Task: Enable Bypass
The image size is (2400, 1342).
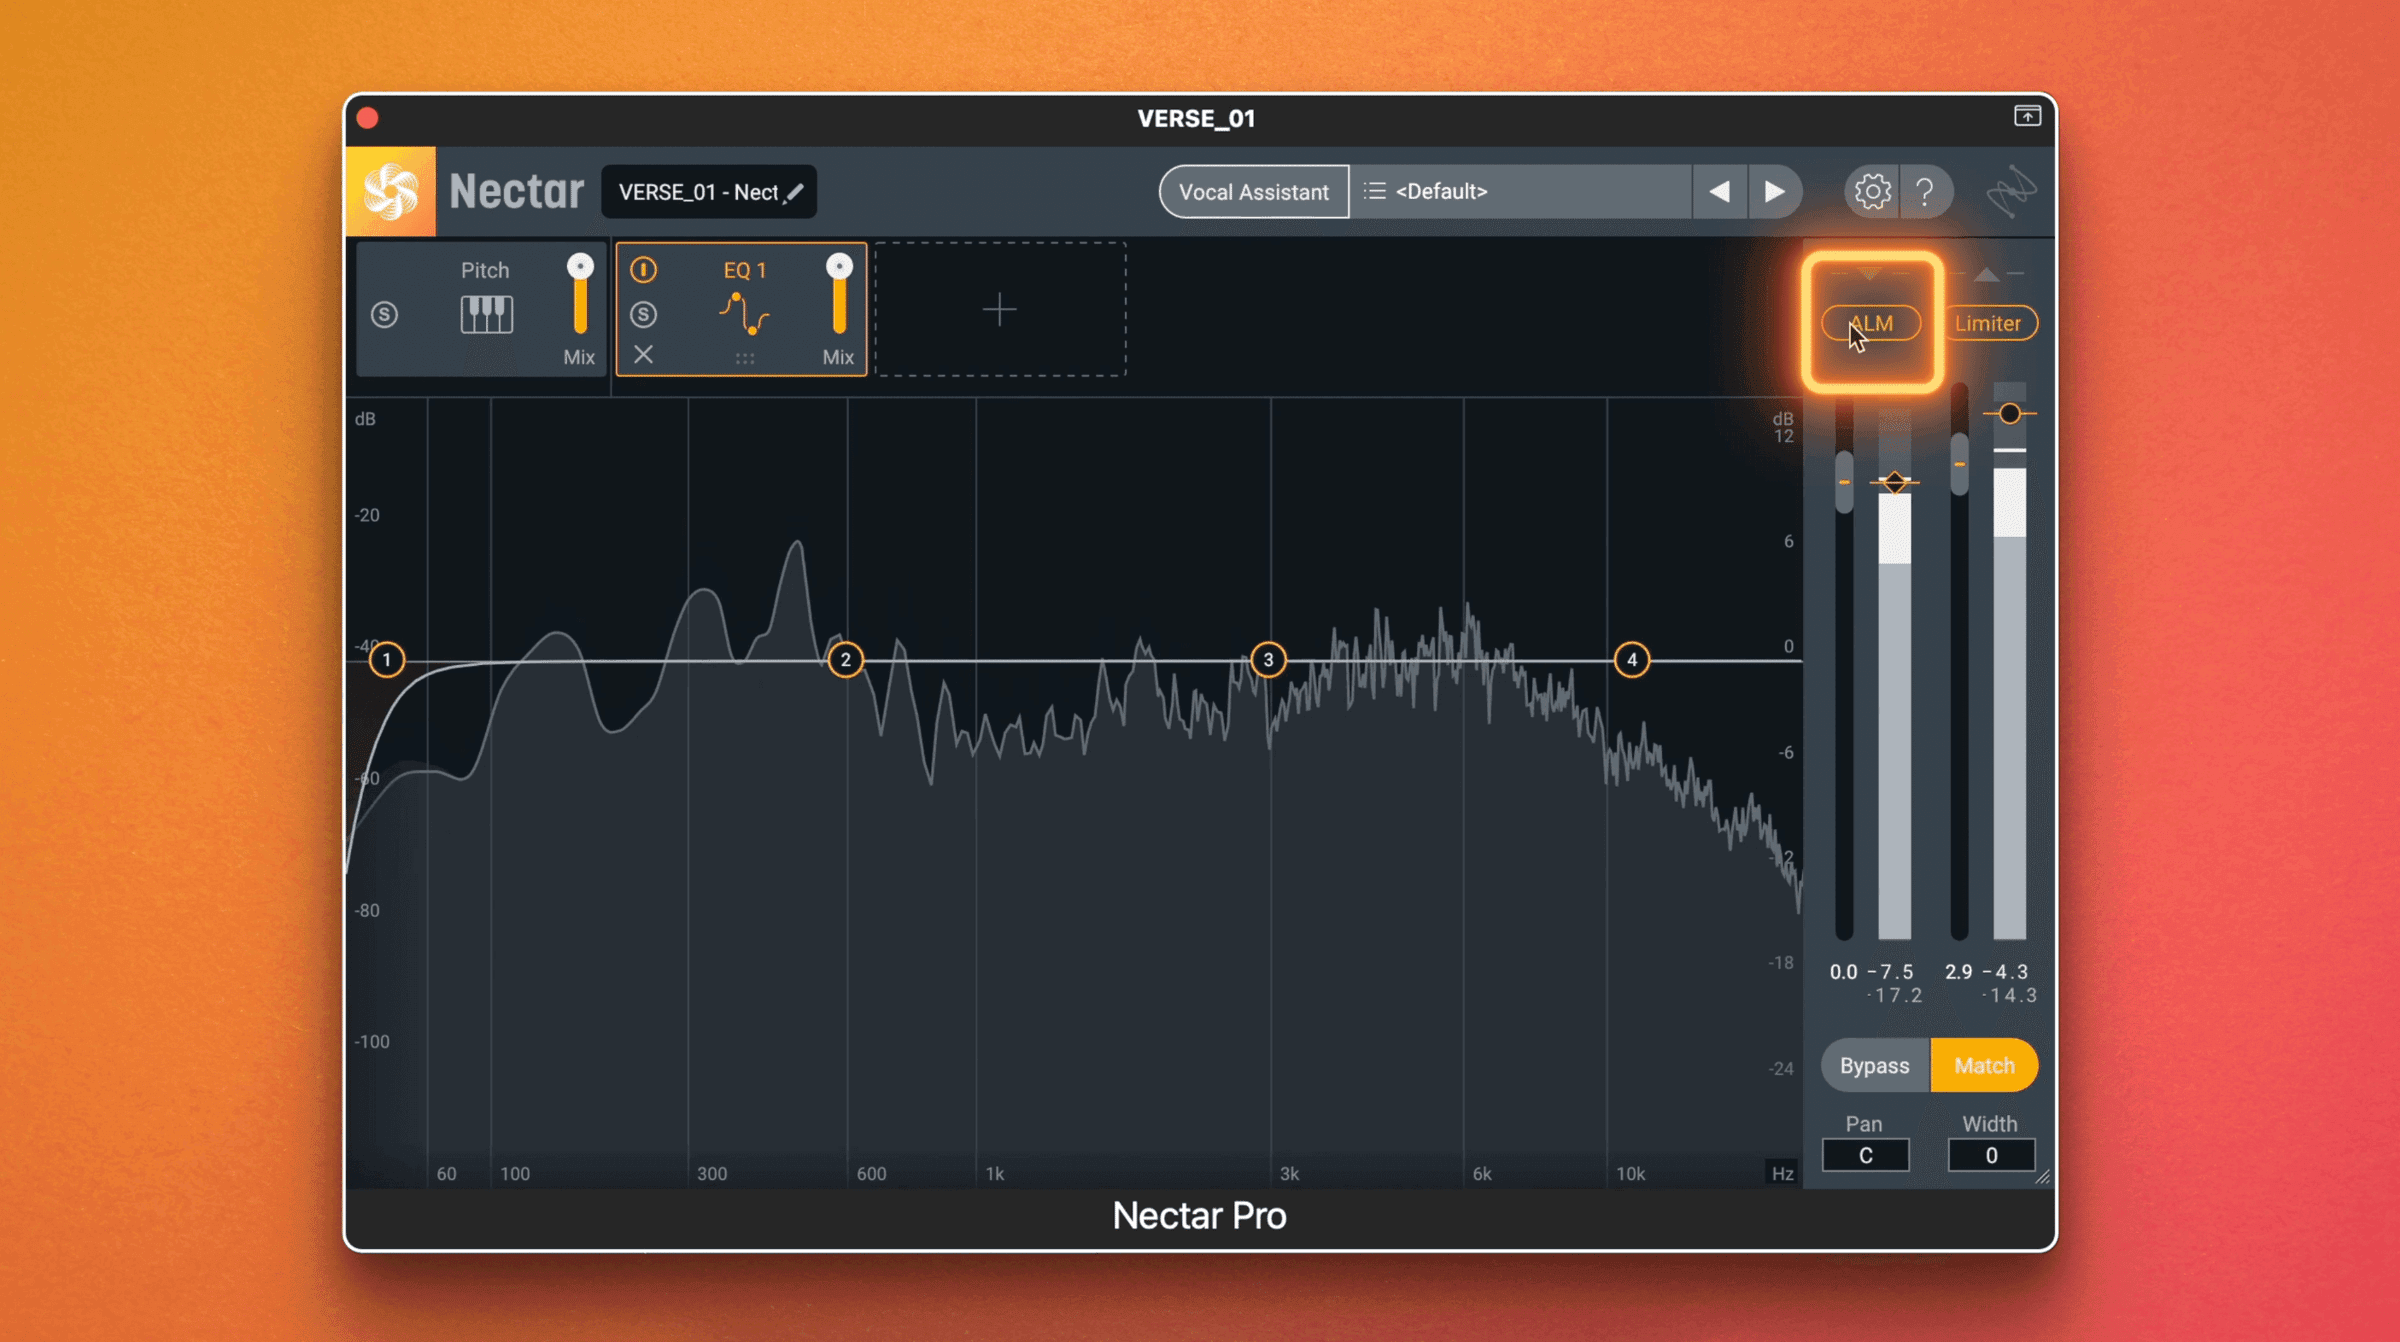Action: click(1875, 1065)
